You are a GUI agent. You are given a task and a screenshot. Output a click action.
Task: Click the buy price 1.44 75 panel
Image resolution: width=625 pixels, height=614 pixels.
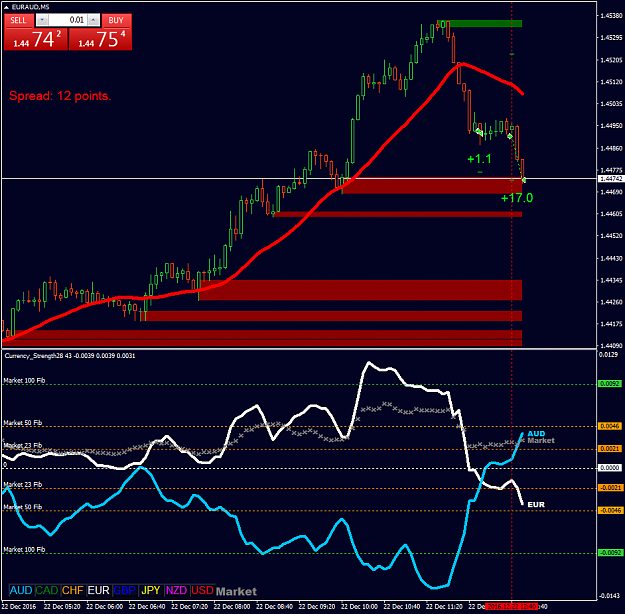click(100, 39)
